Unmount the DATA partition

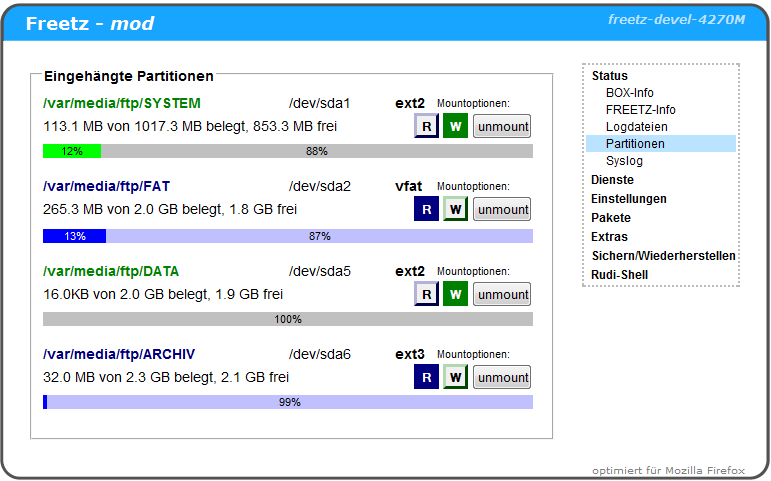click(502, 294)
